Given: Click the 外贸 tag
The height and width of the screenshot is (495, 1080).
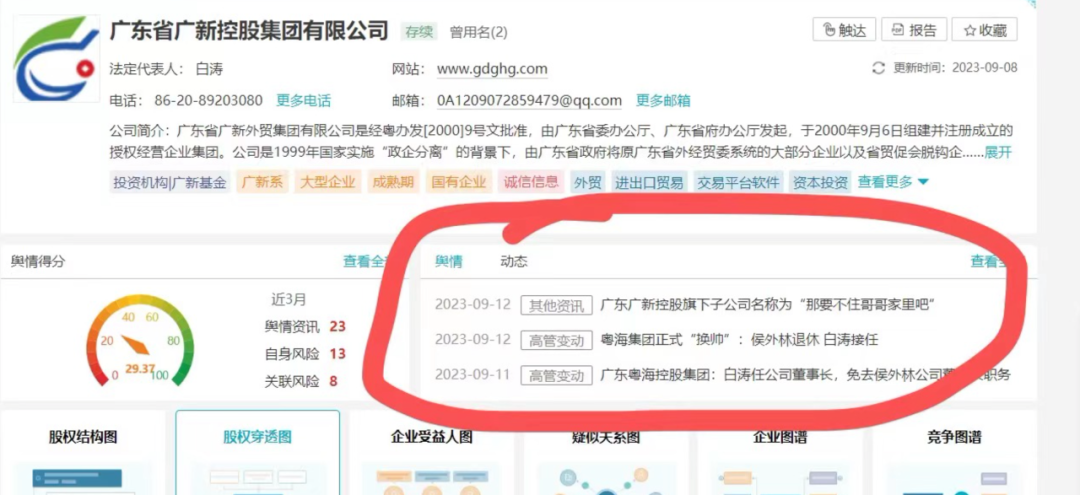Looking at the screenshot, I should coord(588,182).
